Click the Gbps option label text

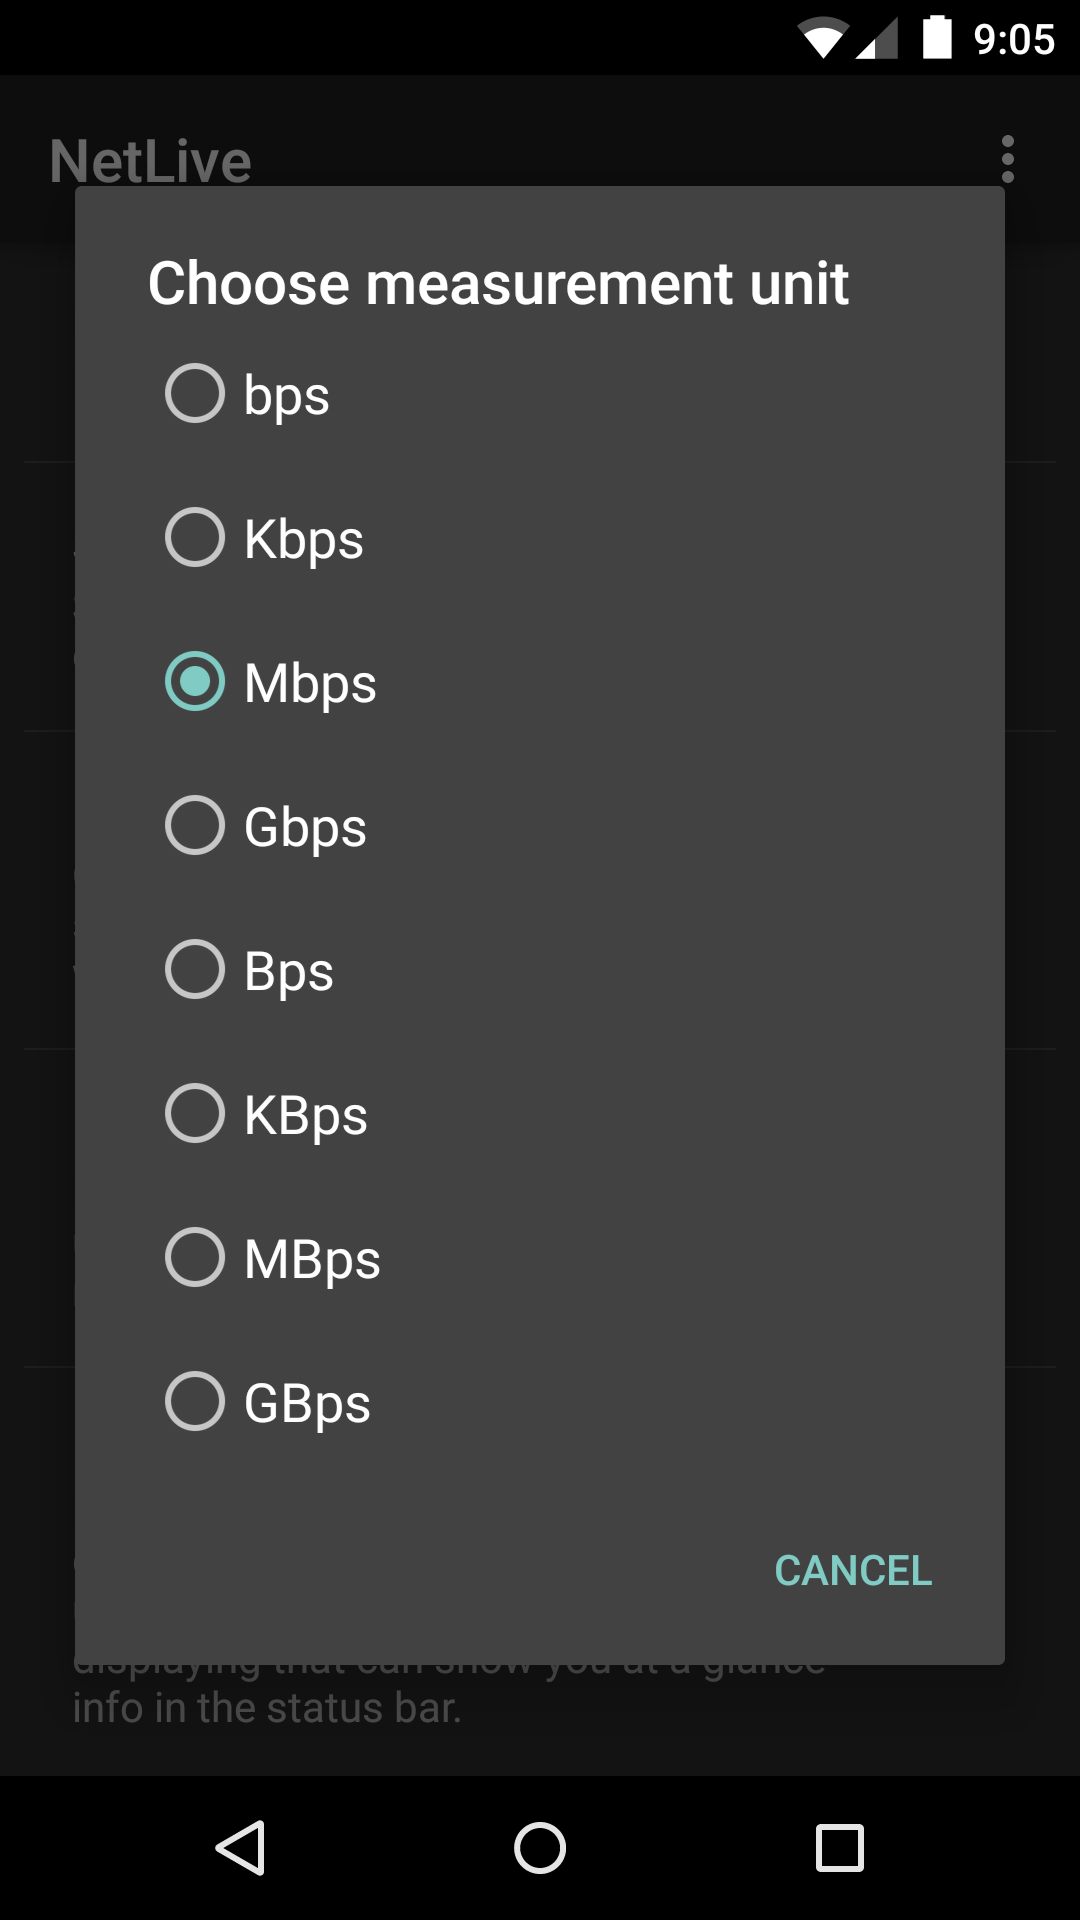click(305, 827)
